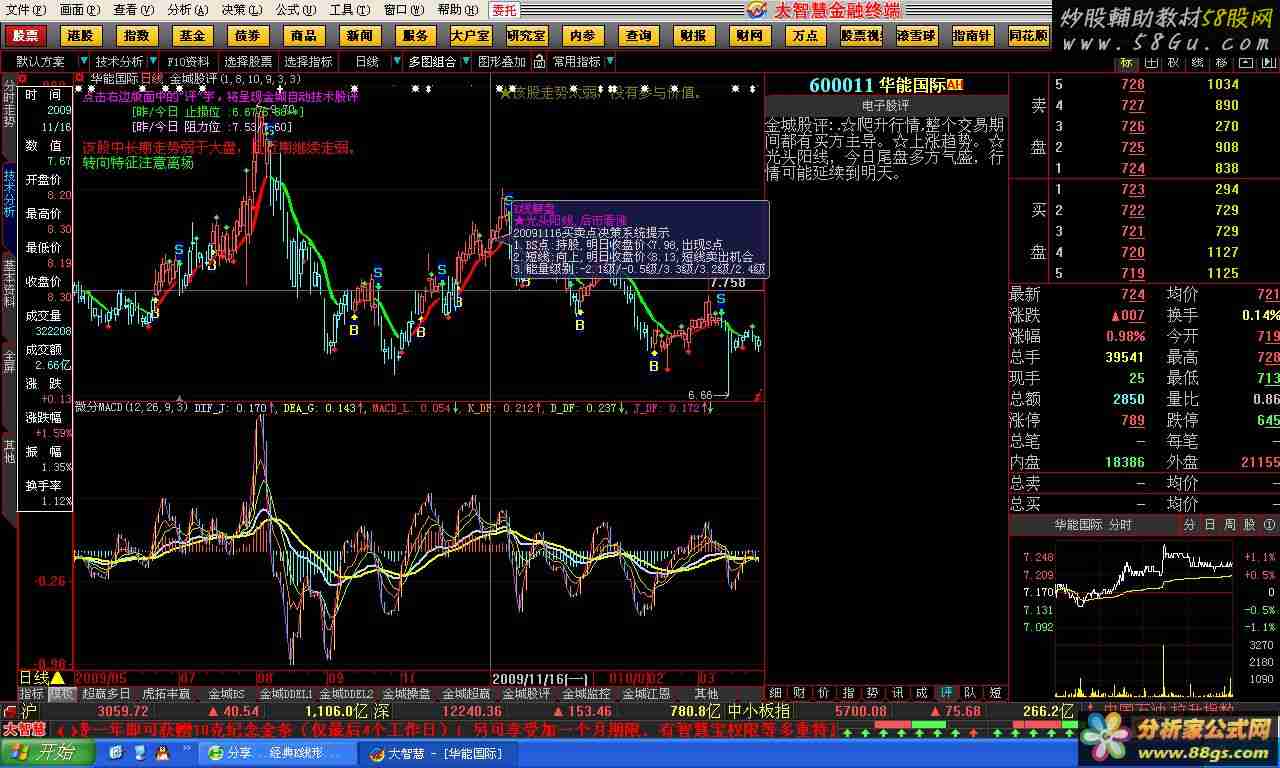
Task: Open the 公式(U) menu
Action: (x=295, y=10)
